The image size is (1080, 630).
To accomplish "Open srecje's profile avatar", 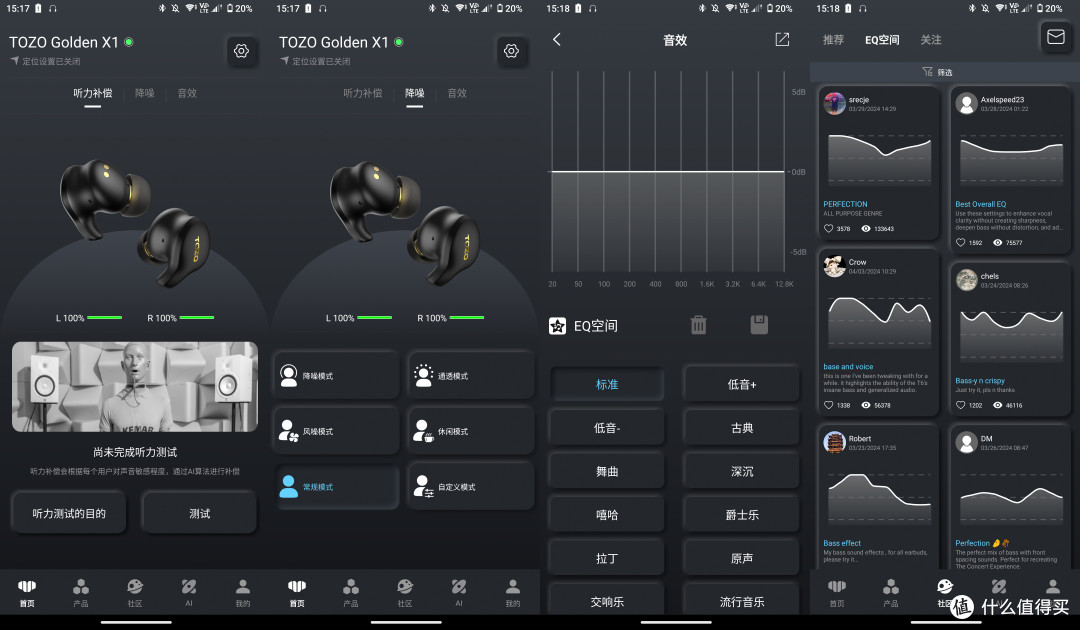I will 834,103.
